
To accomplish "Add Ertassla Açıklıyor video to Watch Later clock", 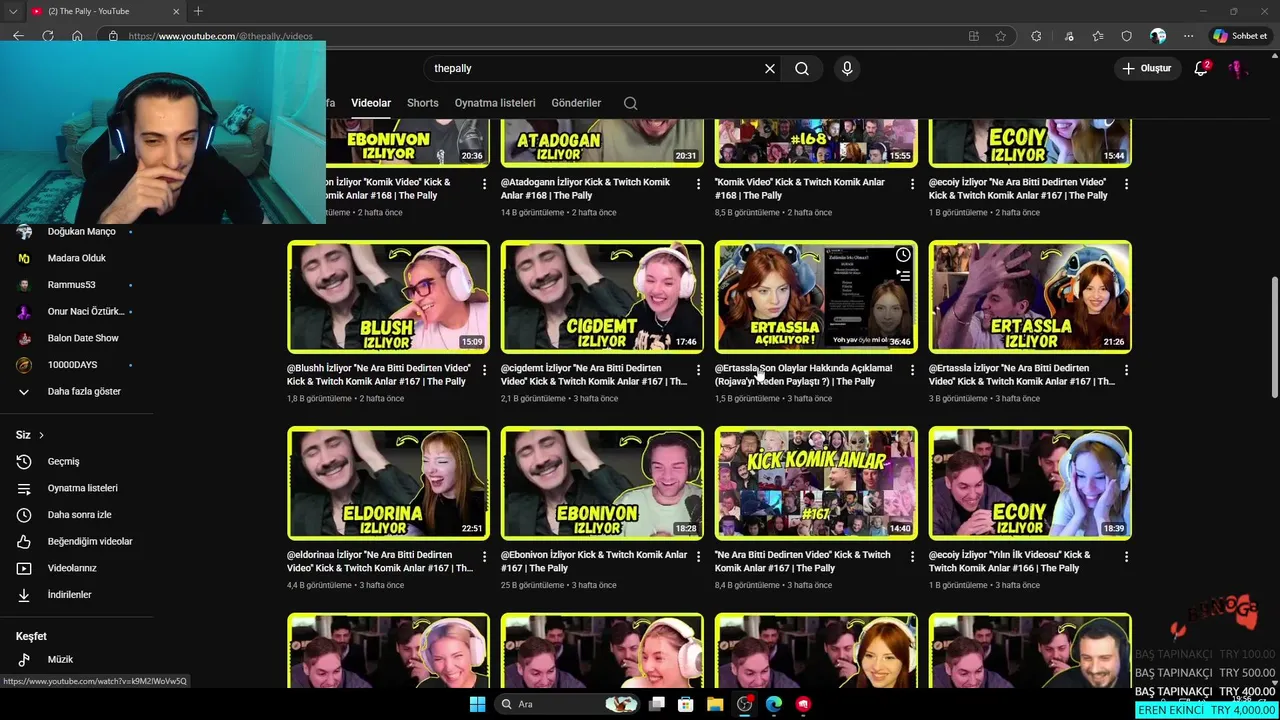I will click(903, 255).
